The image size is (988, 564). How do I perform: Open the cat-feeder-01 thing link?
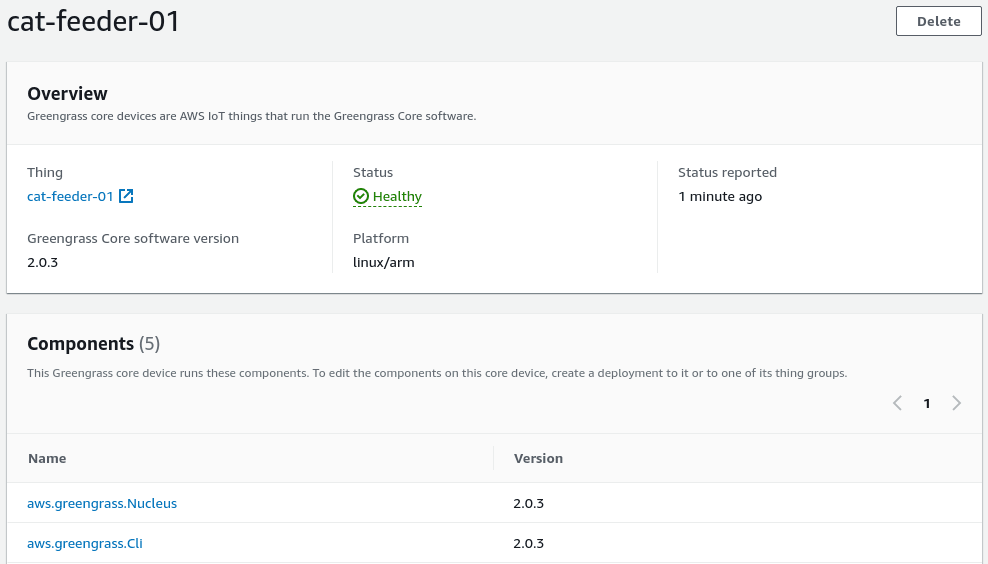pyautogui.click(x=70, y=197)
